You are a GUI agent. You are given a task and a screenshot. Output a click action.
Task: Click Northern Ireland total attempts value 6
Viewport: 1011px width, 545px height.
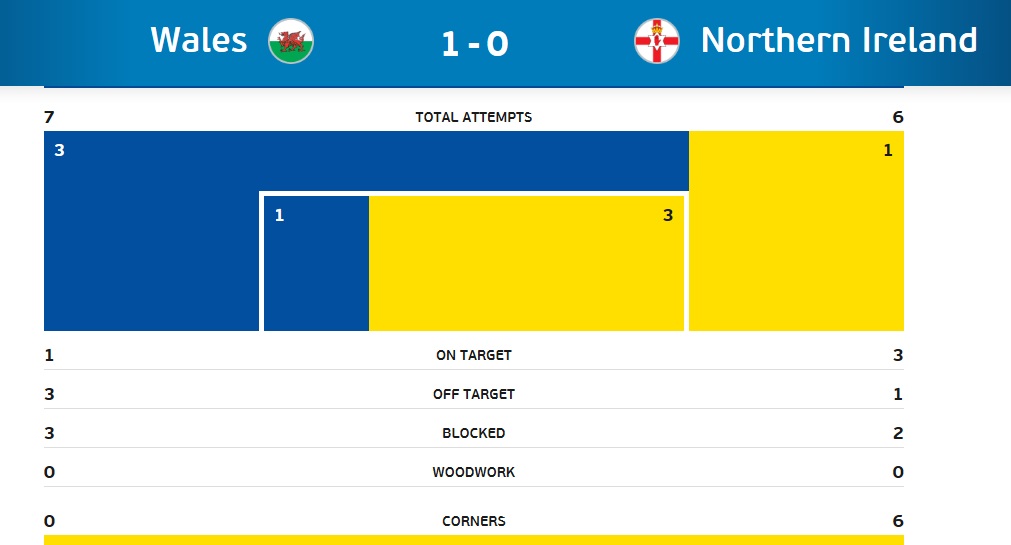(x=898, y=117)
